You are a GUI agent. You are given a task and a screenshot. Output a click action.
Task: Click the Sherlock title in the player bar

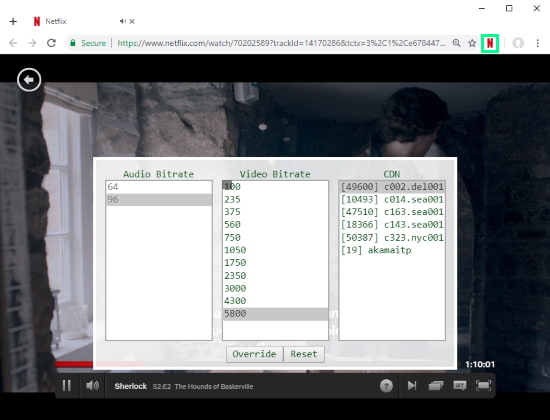tap(130, 386)
